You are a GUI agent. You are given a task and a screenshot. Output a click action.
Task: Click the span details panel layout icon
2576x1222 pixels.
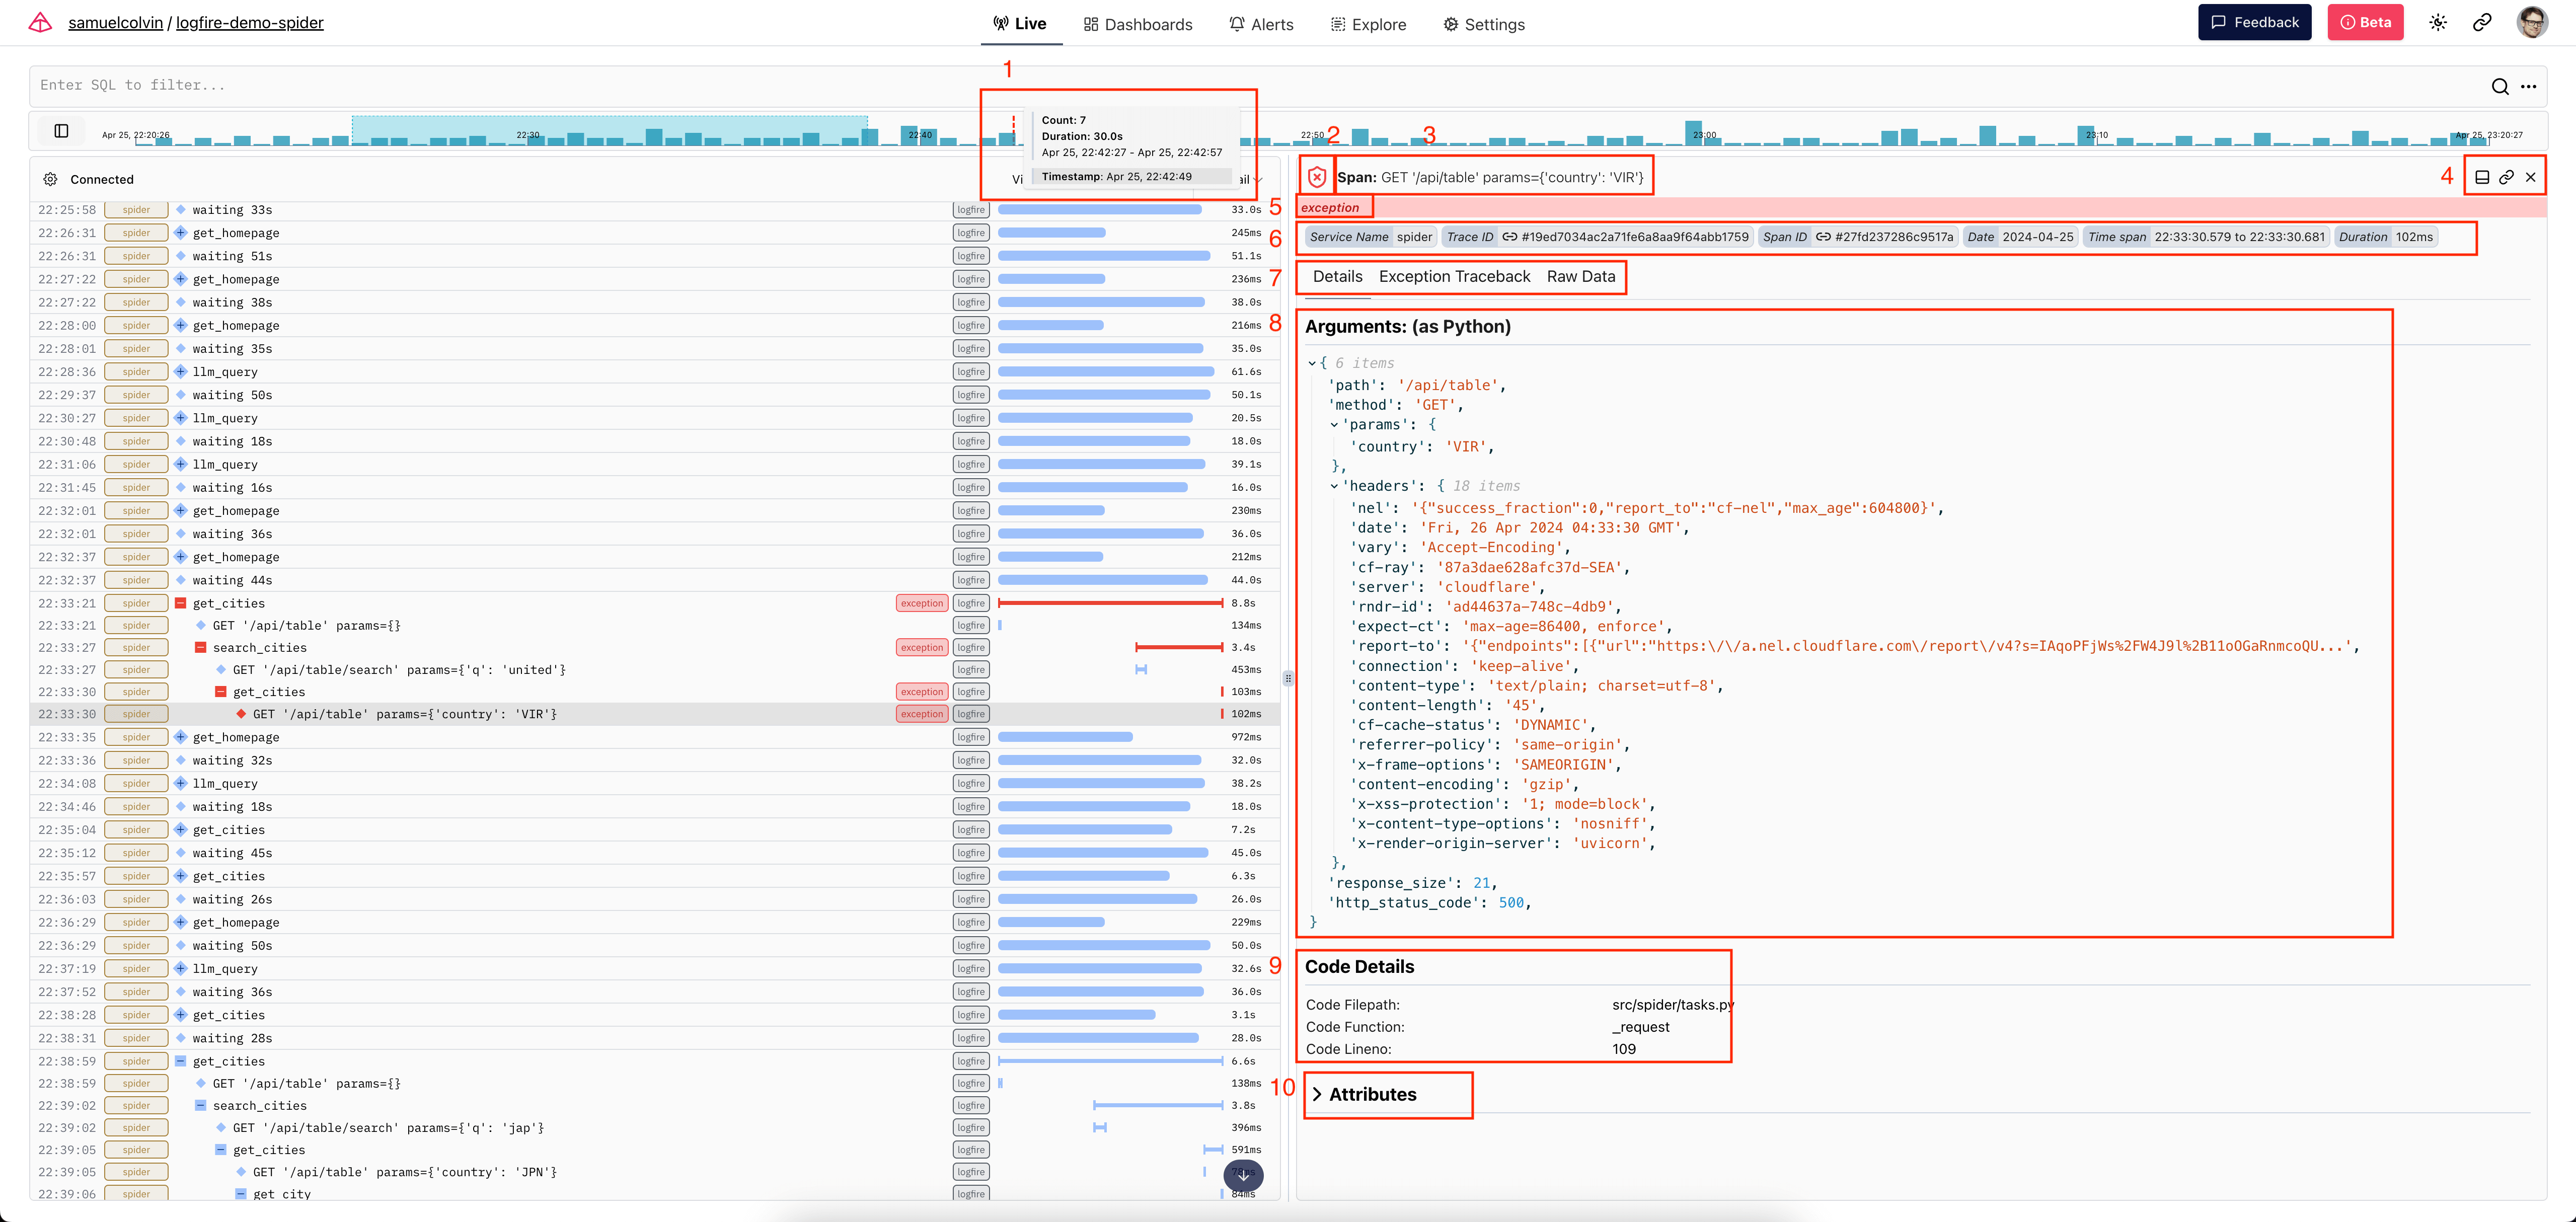tap(2482, 178)
